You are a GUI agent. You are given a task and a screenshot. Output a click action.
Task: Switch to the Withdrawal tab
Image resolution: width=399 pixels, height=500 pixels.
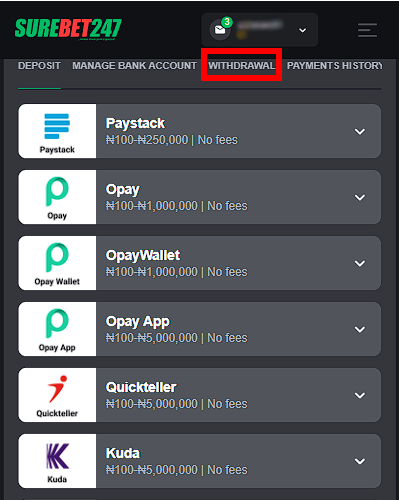pyautogui.click(x=242, y=66)
